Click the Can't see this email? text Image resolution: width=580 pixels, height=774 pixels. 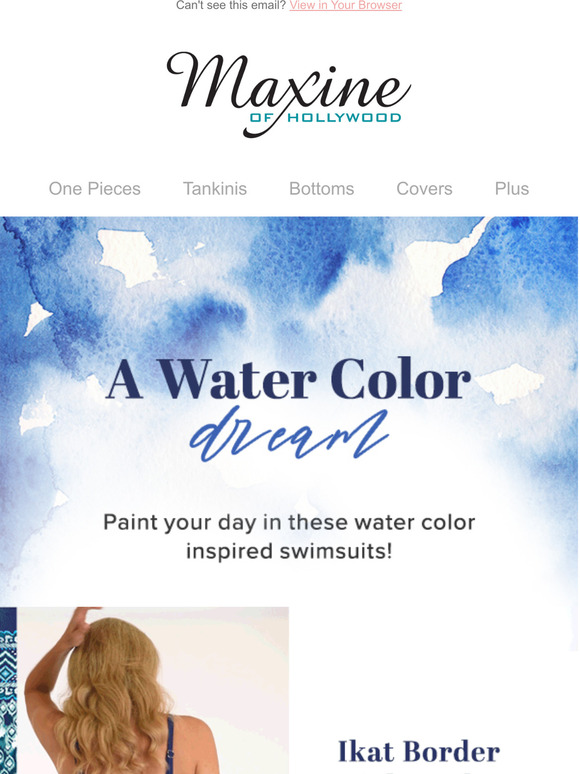click(x=231, y=5)
